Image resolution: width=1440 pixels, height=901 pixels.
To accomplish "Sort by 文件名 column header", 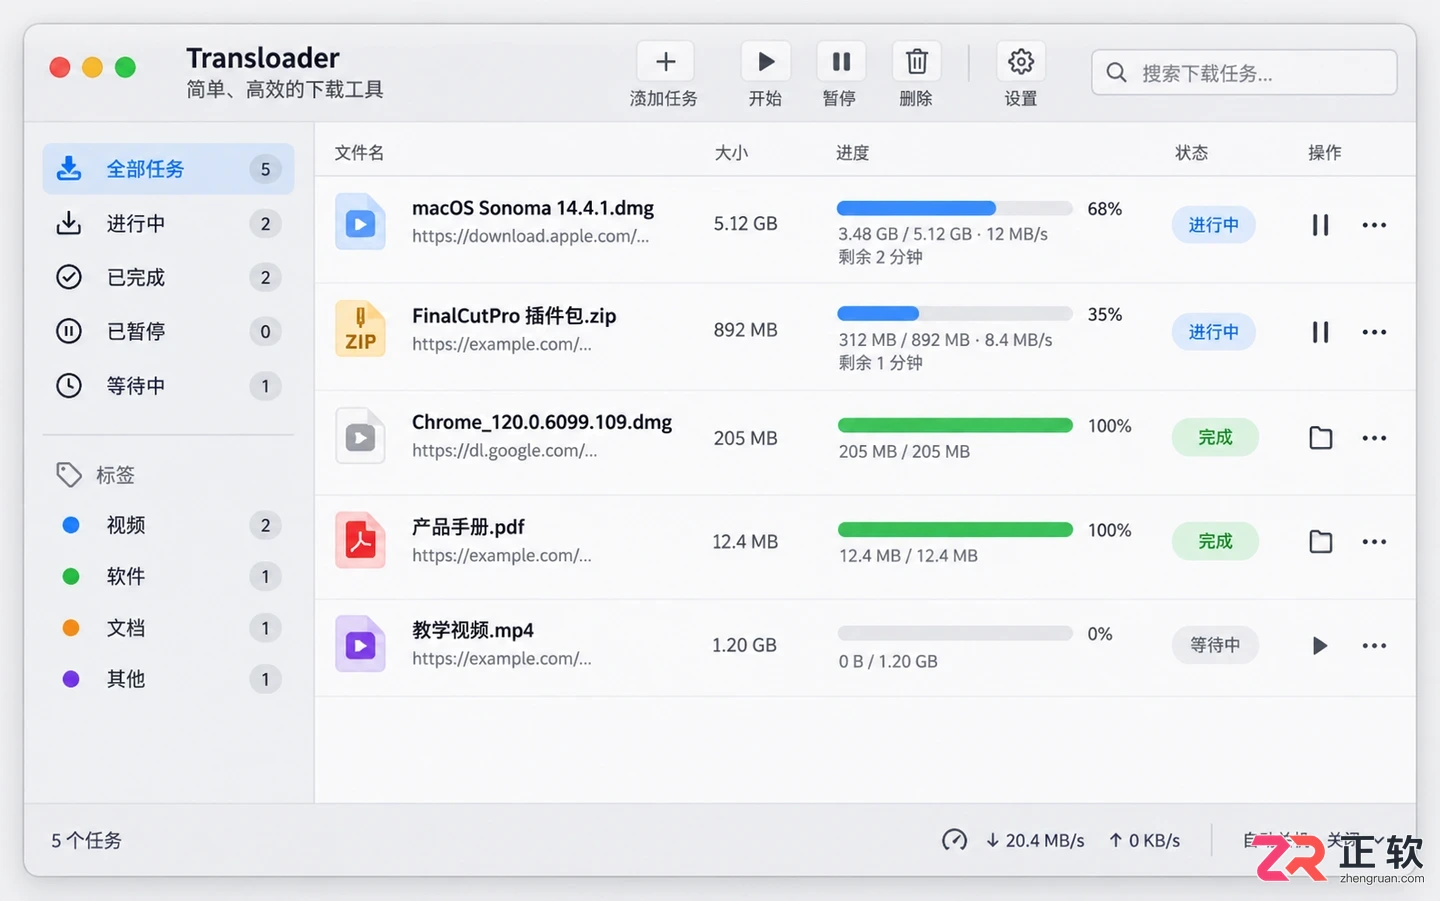I will pyautogui.click(x=359, y=153).
